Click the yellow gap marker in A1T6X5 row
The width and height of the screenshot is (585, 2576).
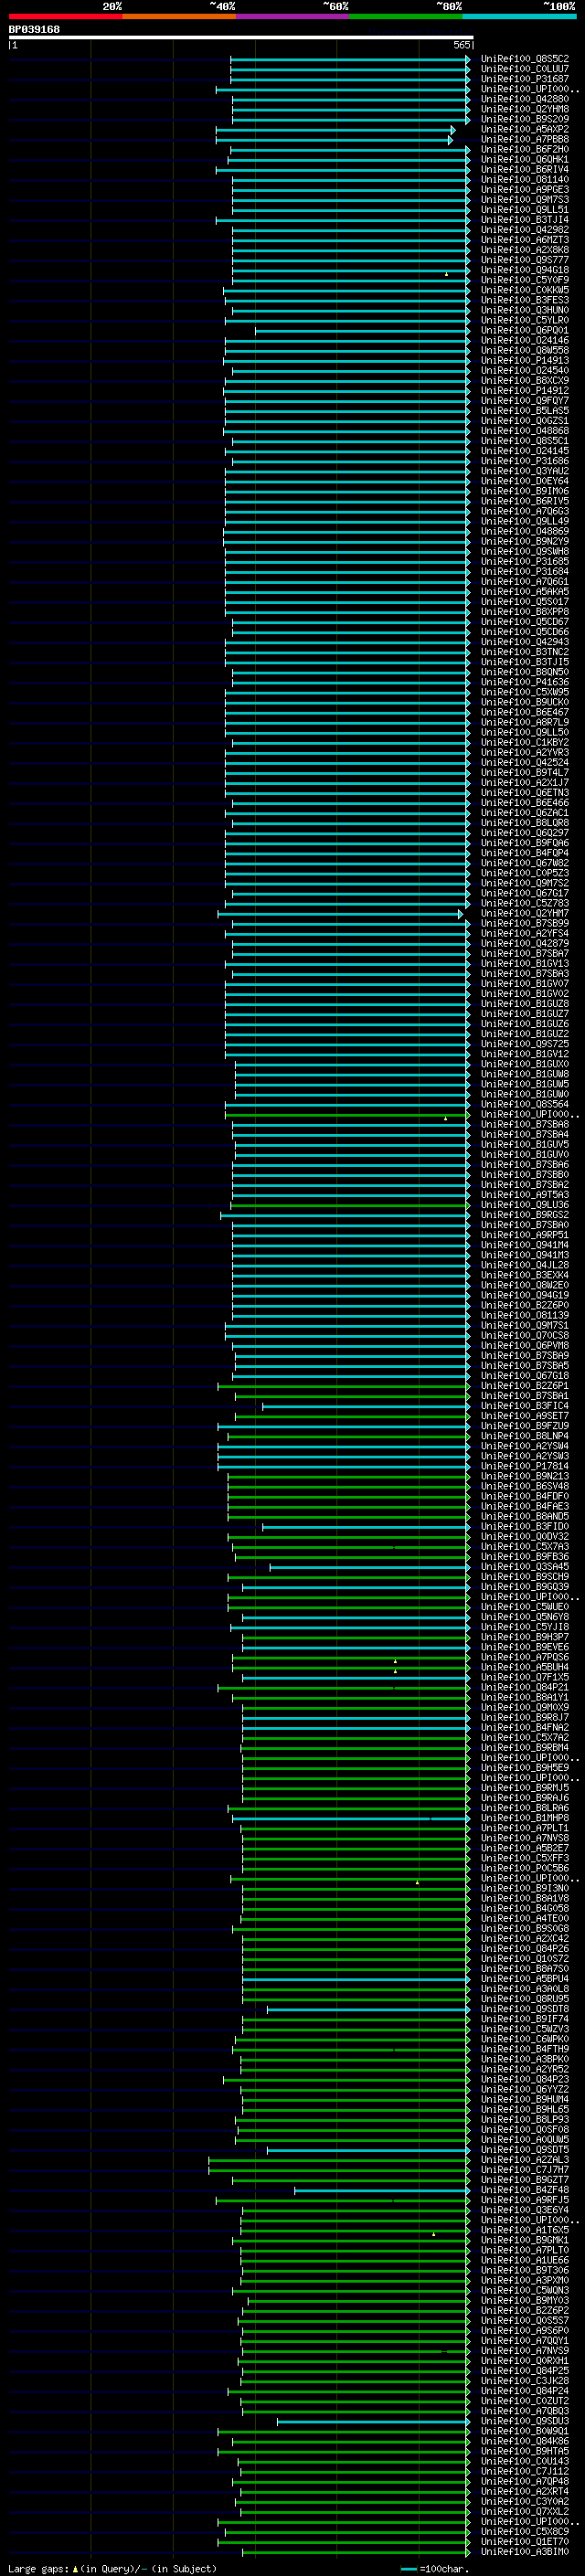pyautogui.click(x=434, y=2233)
